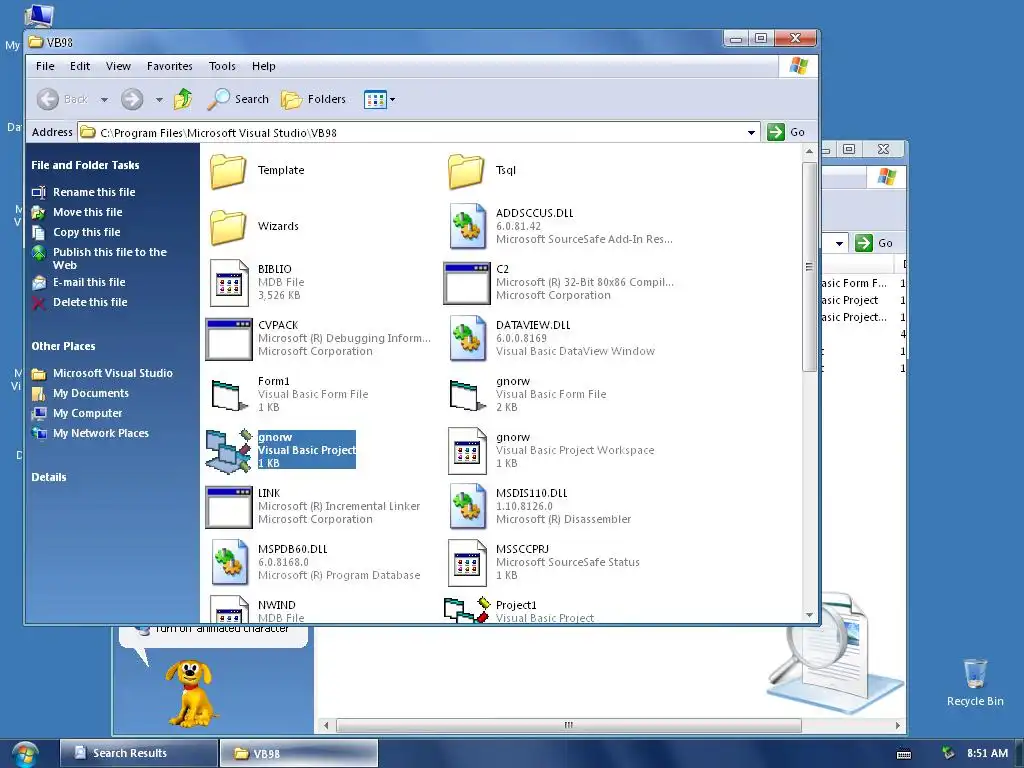Open the View menu
The image size is (1024, 768).
click(x=118, y=66)
